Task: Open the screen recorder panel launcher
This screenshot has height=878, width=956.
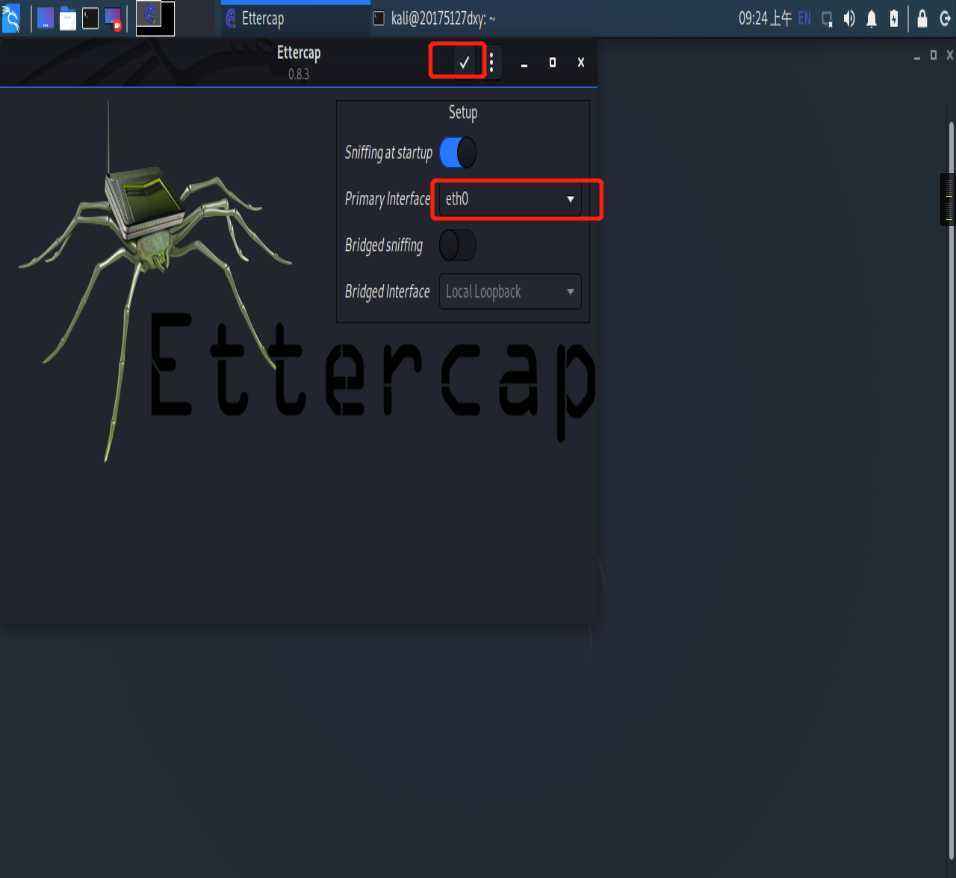Action: pos(113,19)
